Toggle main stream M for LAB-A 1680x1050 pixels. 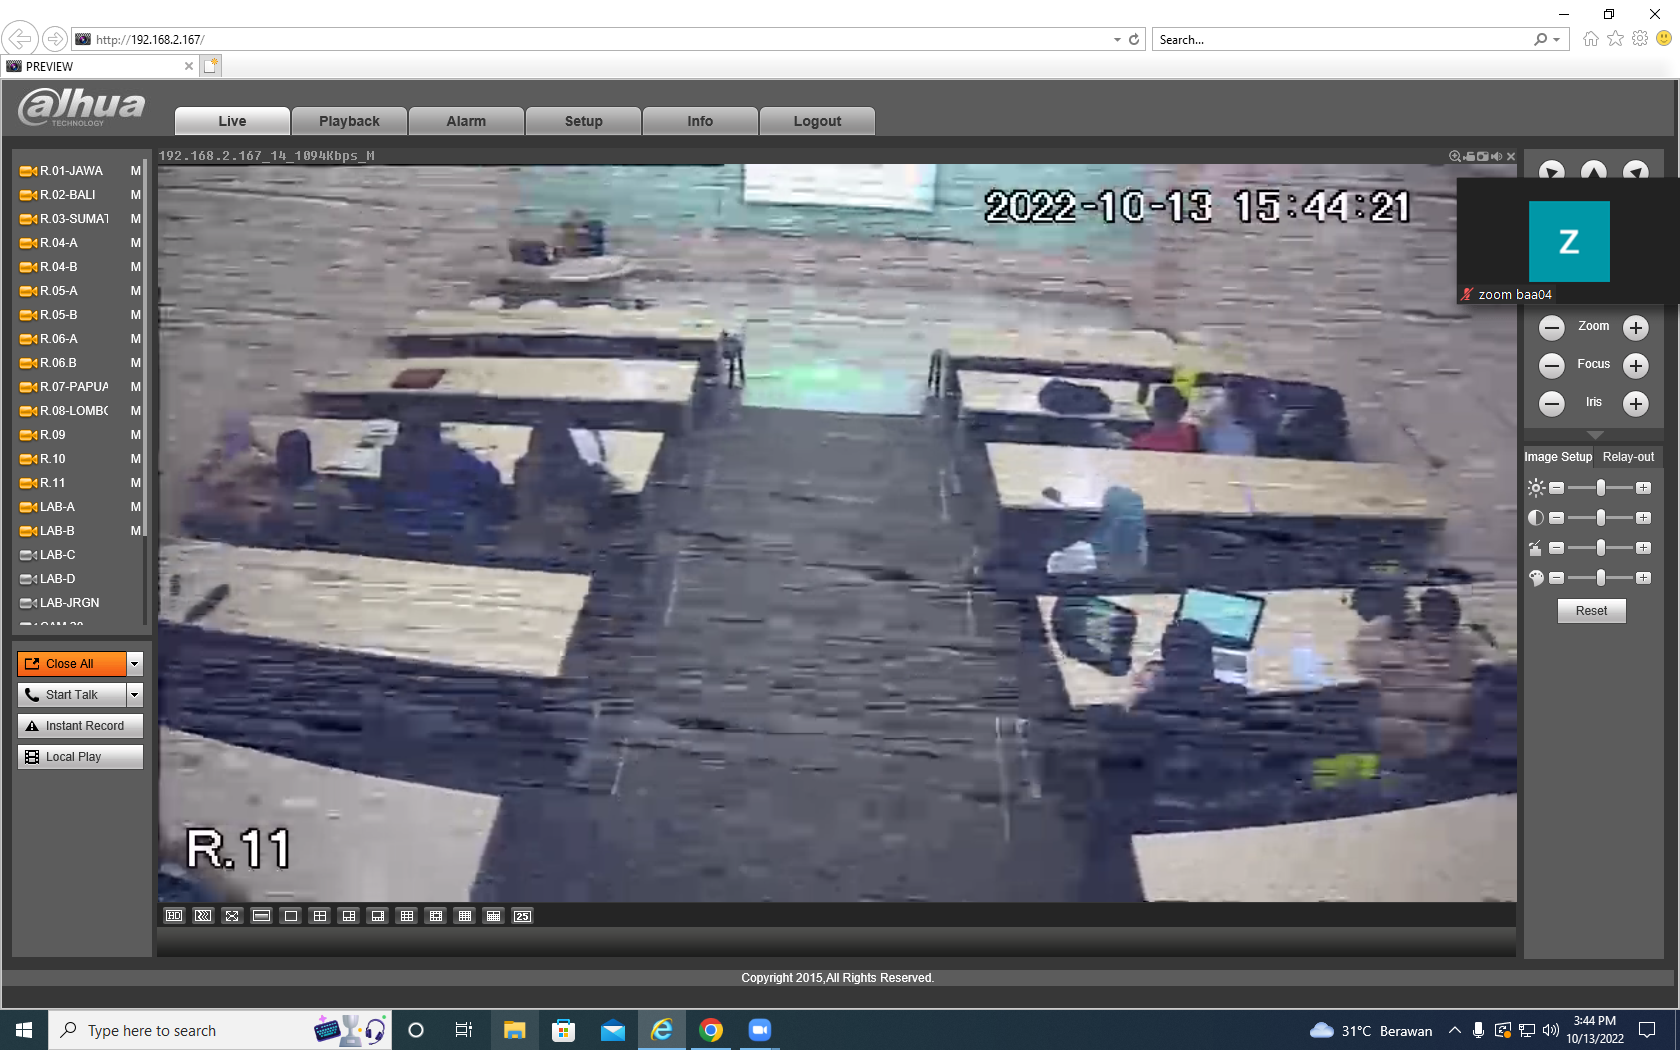tap(136, 507)
